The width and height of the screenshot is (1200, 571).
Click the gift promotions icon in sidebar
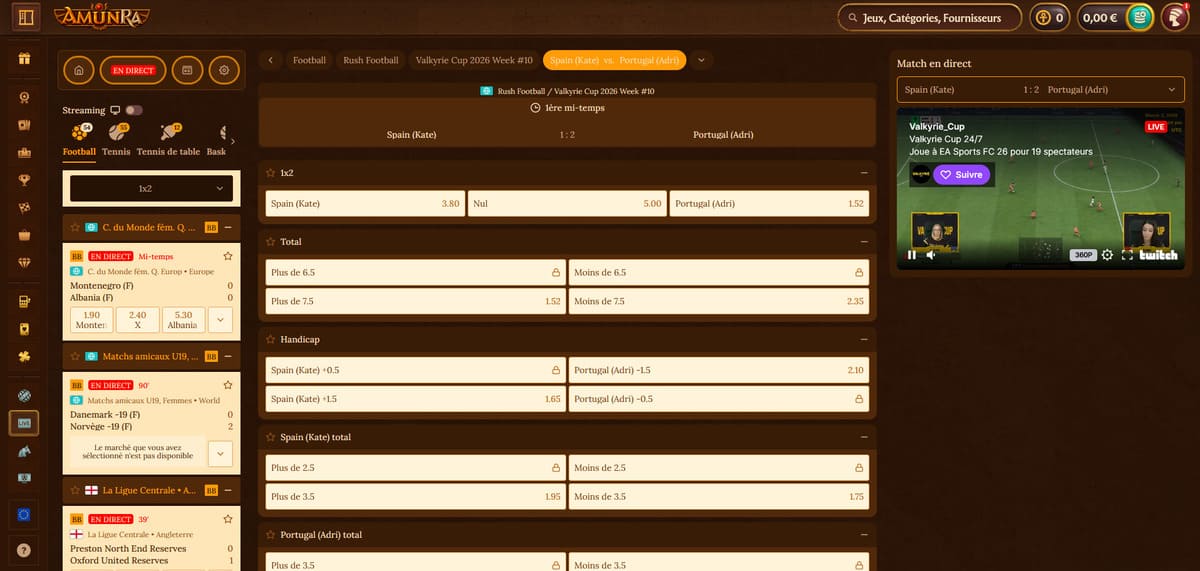click(24, 59)
